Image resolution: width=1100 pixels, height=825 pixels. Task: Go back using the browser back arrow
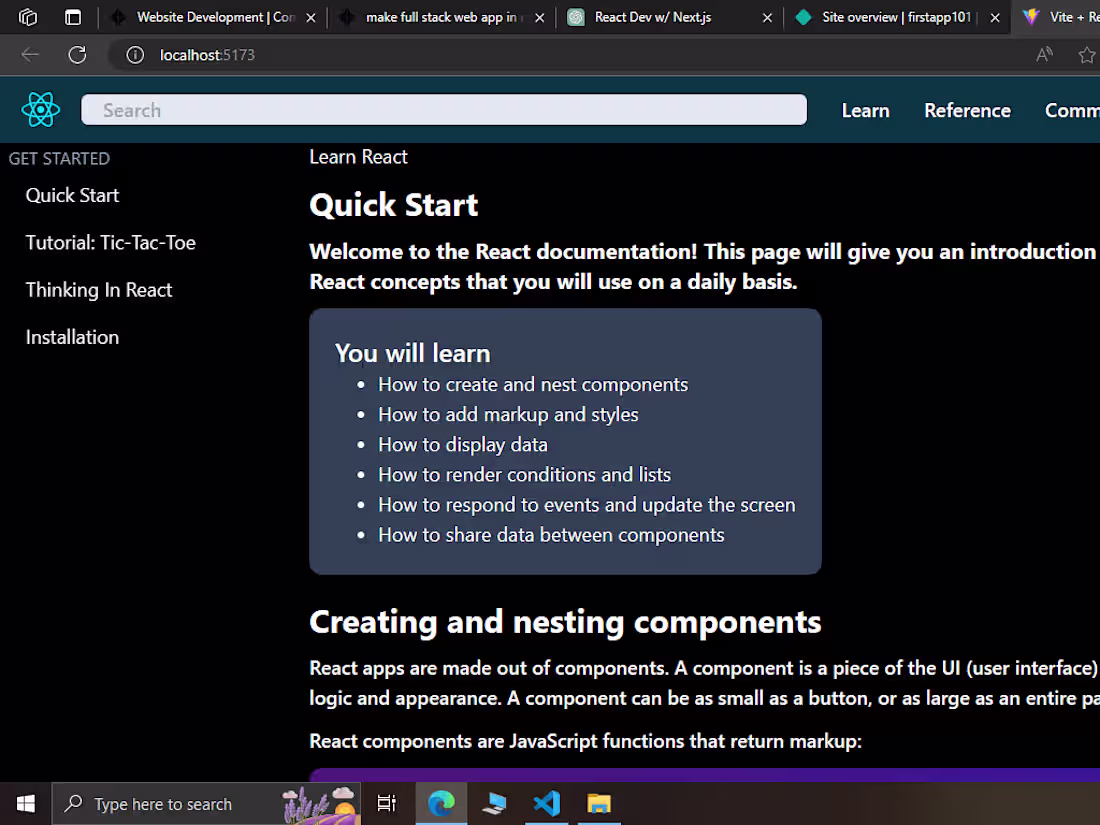29,55
